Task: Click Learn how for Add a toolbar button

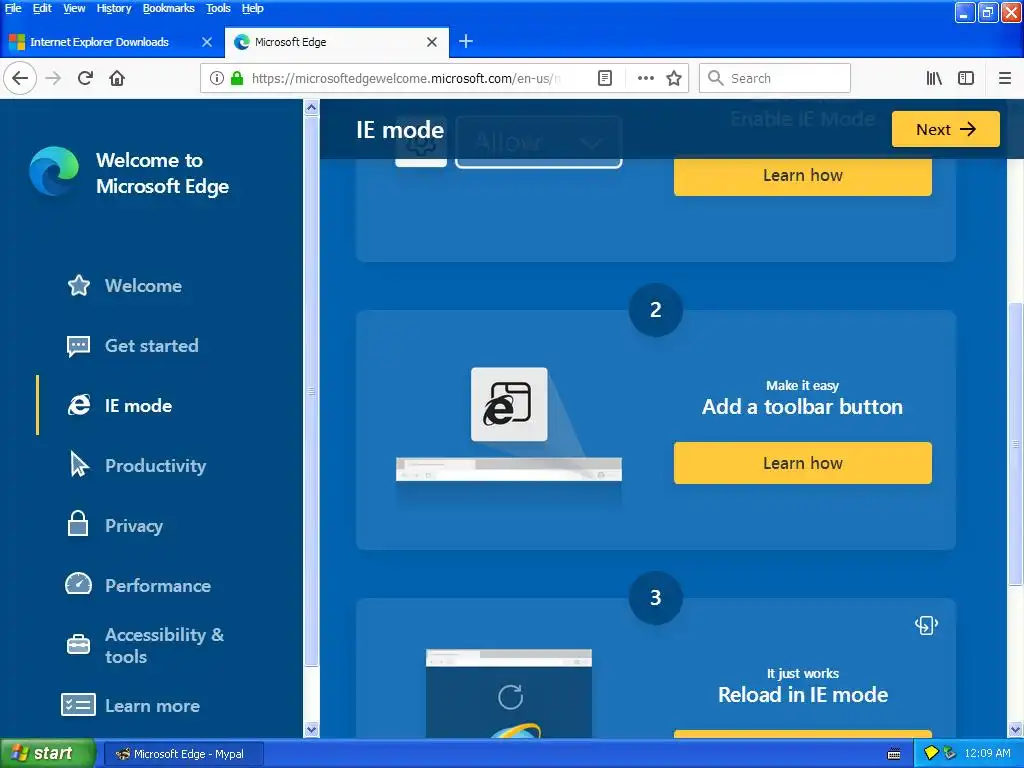Action: click(x=803, y=463)
